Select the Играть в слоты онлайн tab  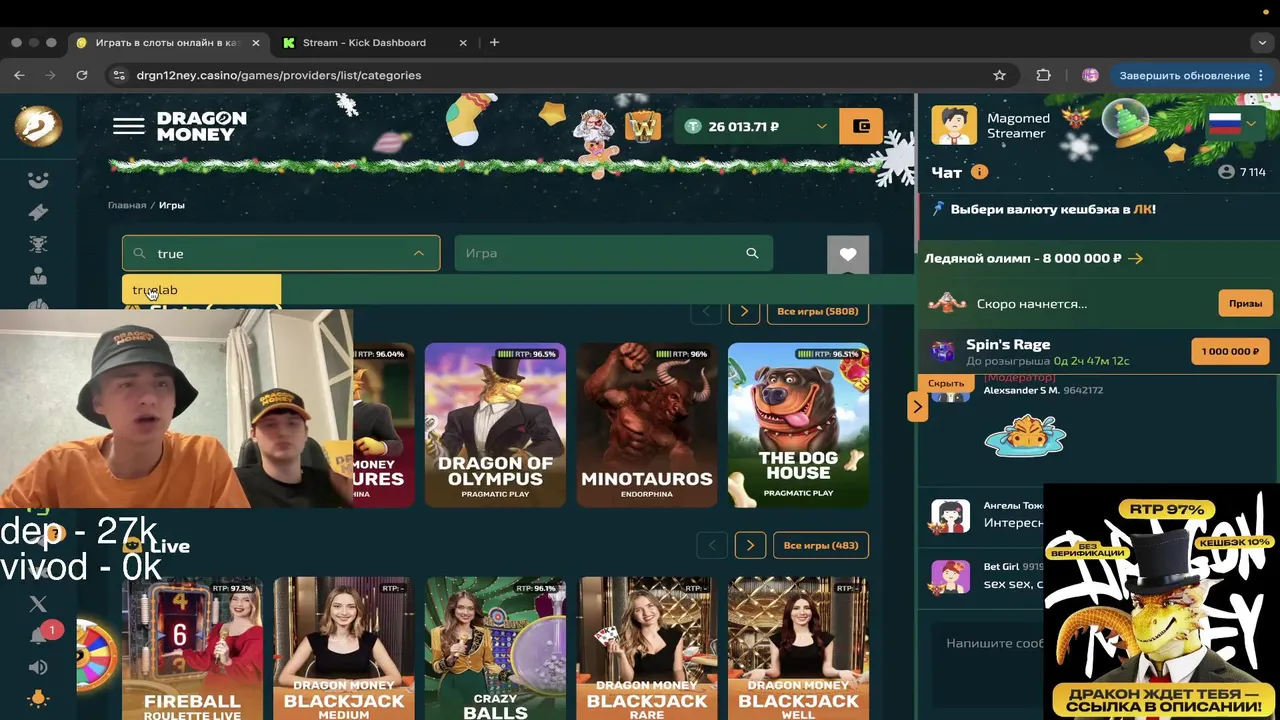[x=166, y=43]
